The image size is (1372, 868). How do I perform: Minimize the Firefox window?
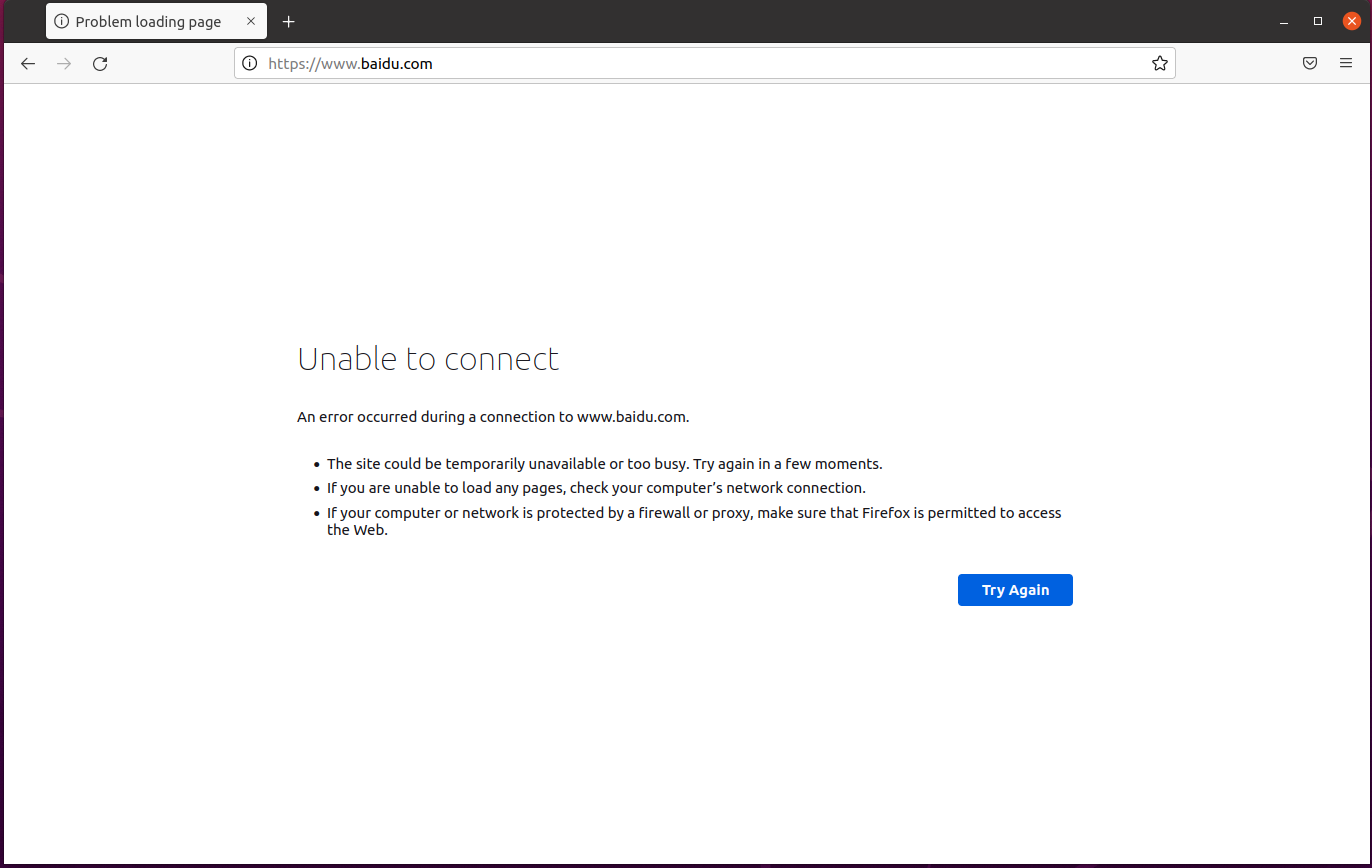coord(1284,22)
